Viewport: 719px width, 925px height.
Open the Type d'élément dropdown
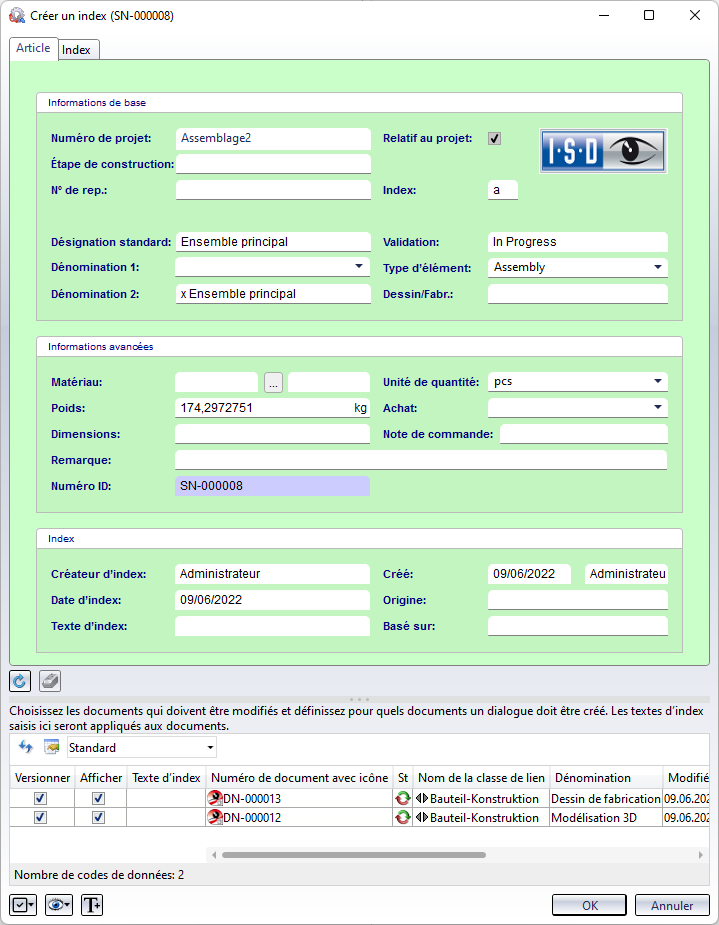pos(658,267)
